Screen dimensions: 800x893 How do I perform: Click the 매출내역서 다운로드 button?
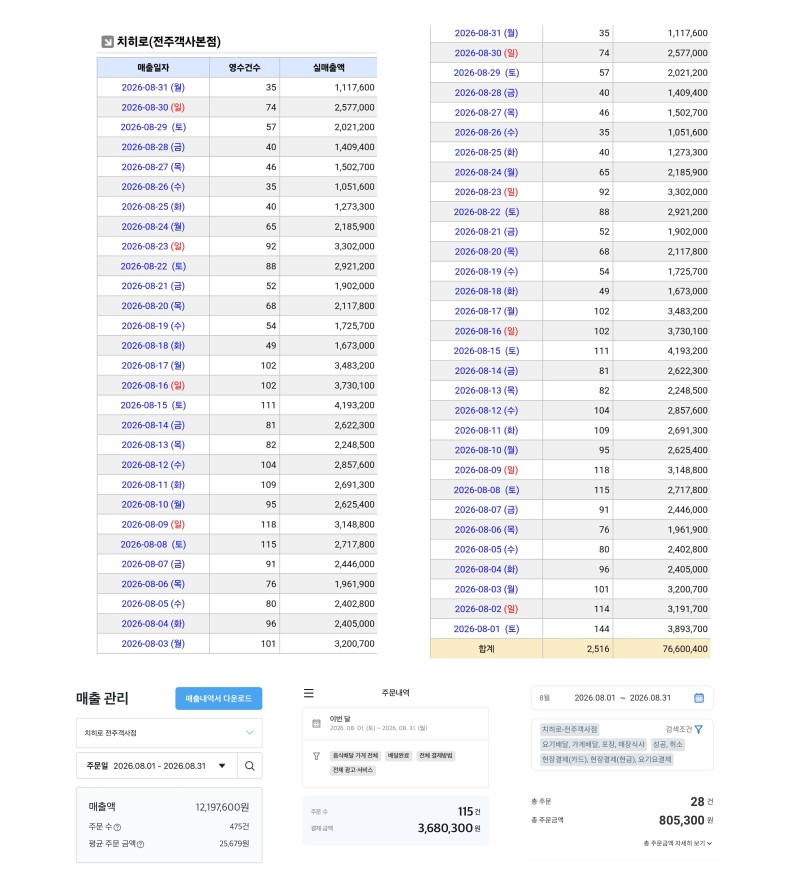tap(219, 698)
